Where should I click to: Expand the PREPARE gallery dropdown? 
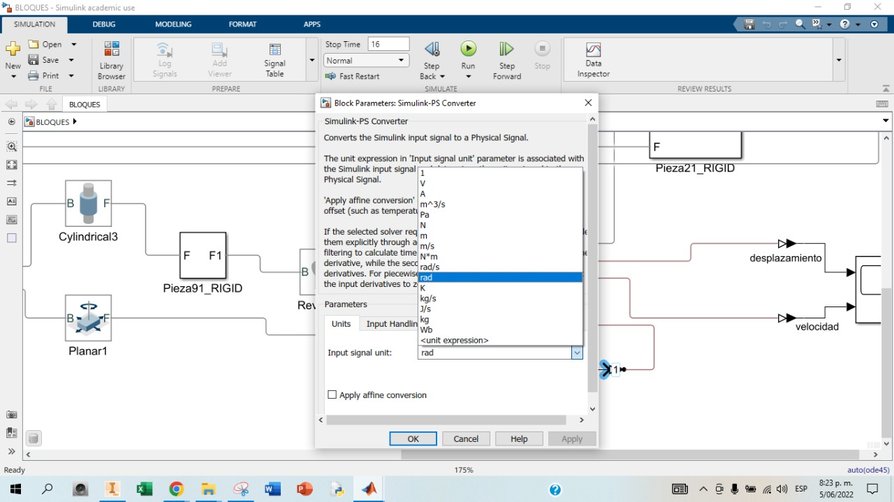coord(312,60)
